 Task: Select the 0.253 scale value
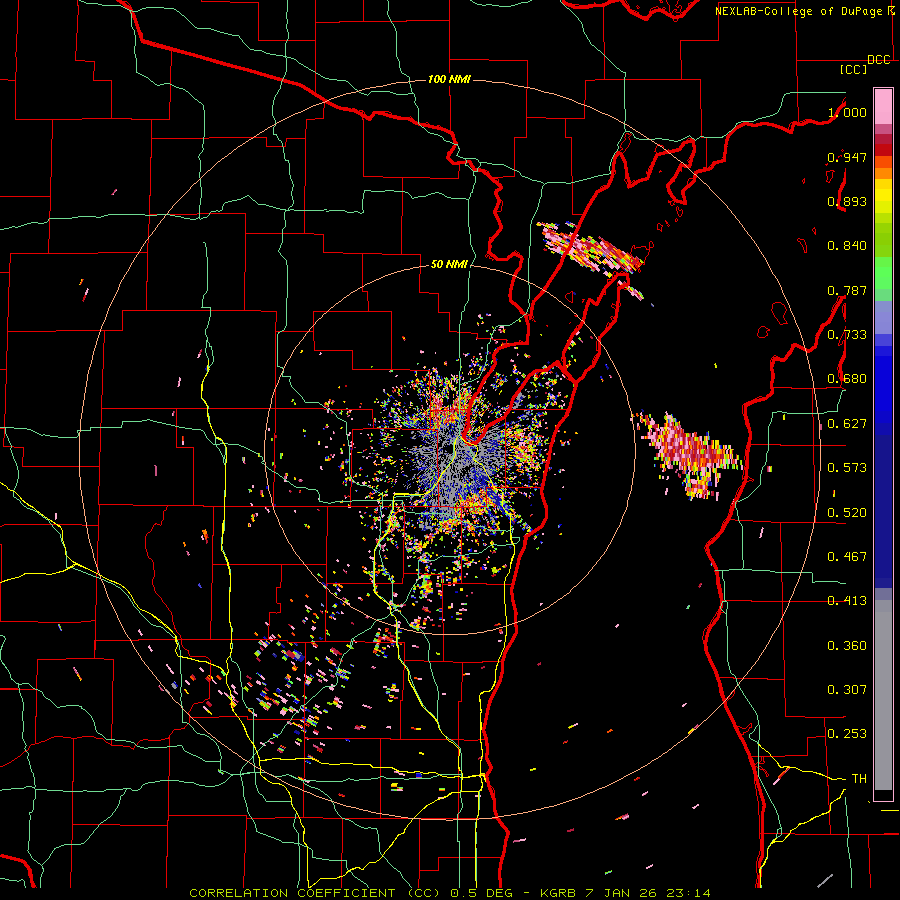[x=847, y=734]
